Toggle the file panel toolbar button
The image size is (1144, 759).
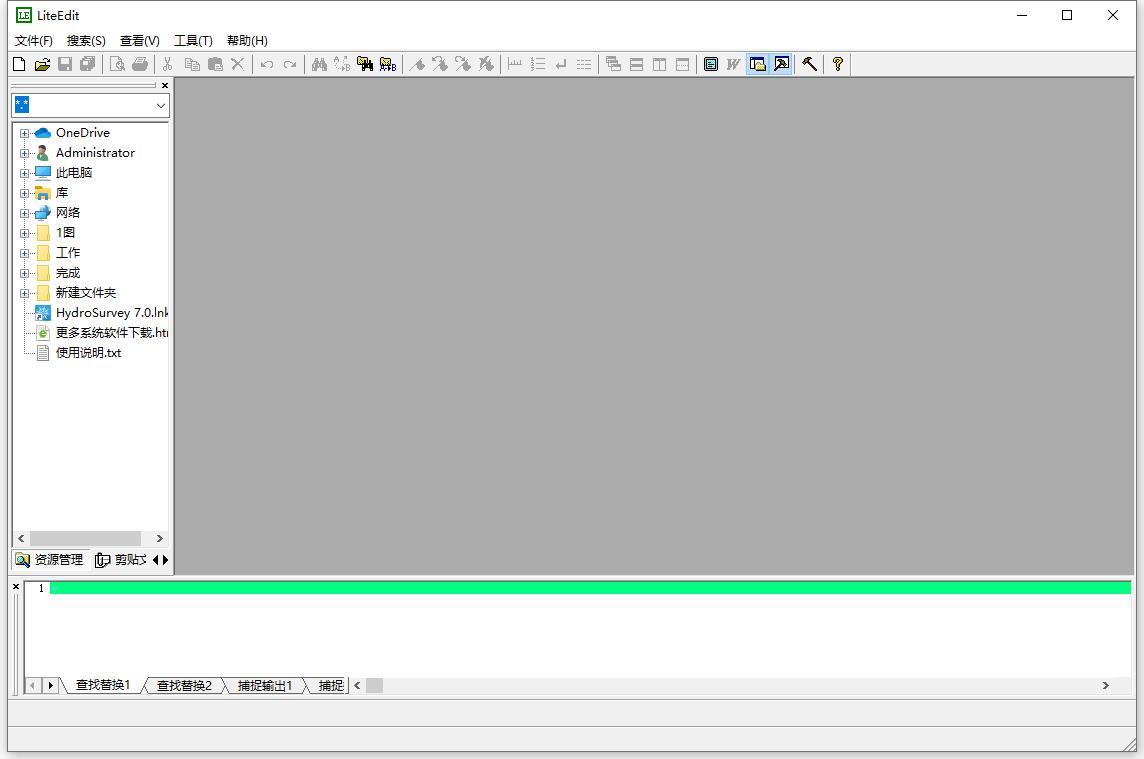point(758,64)
